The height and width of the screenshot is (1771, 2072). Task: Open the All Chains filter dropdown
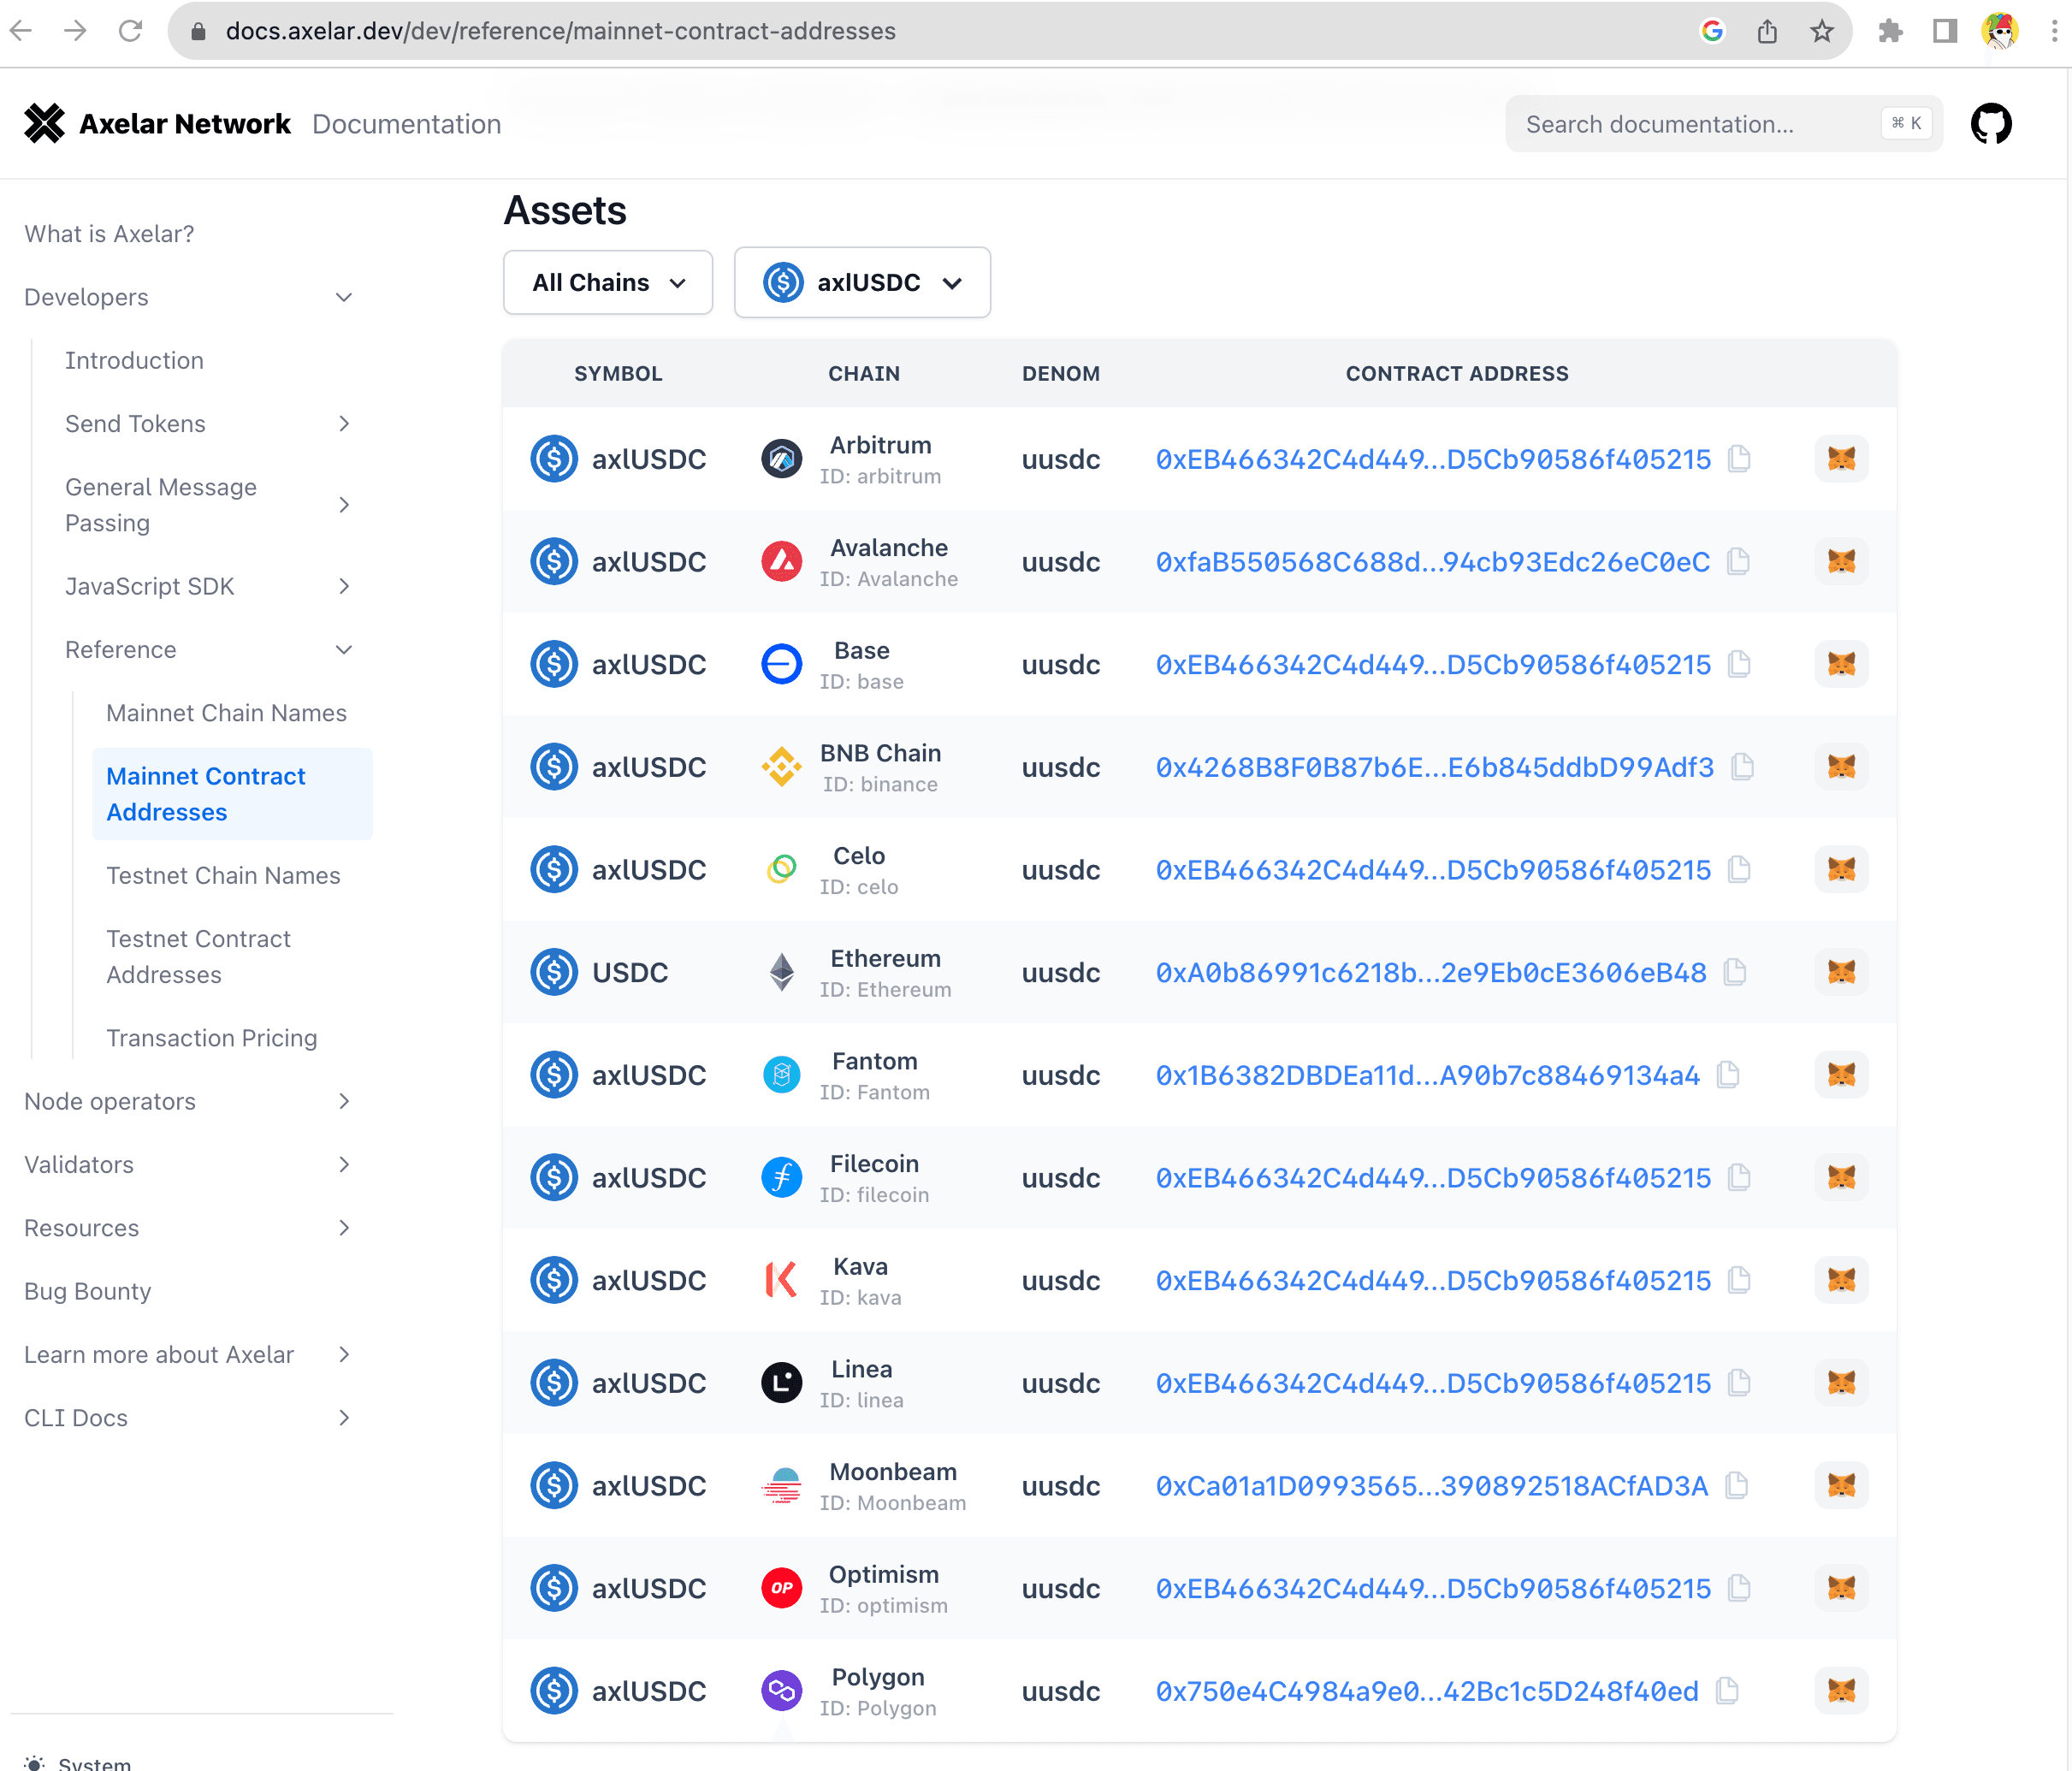tap(608, 283)
